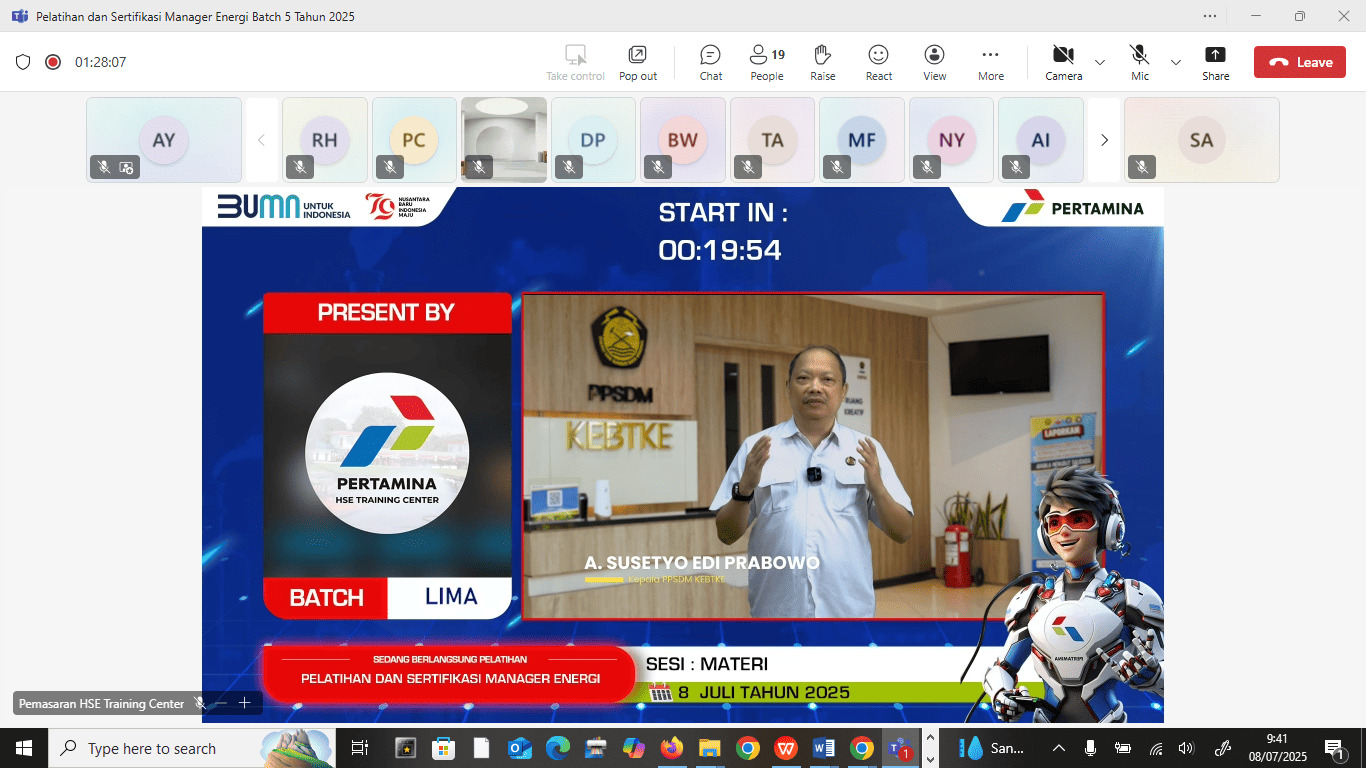The width and height of the screenshot is (1366, 768).
Task: Select participant RH tile
Action: (325, 140)
